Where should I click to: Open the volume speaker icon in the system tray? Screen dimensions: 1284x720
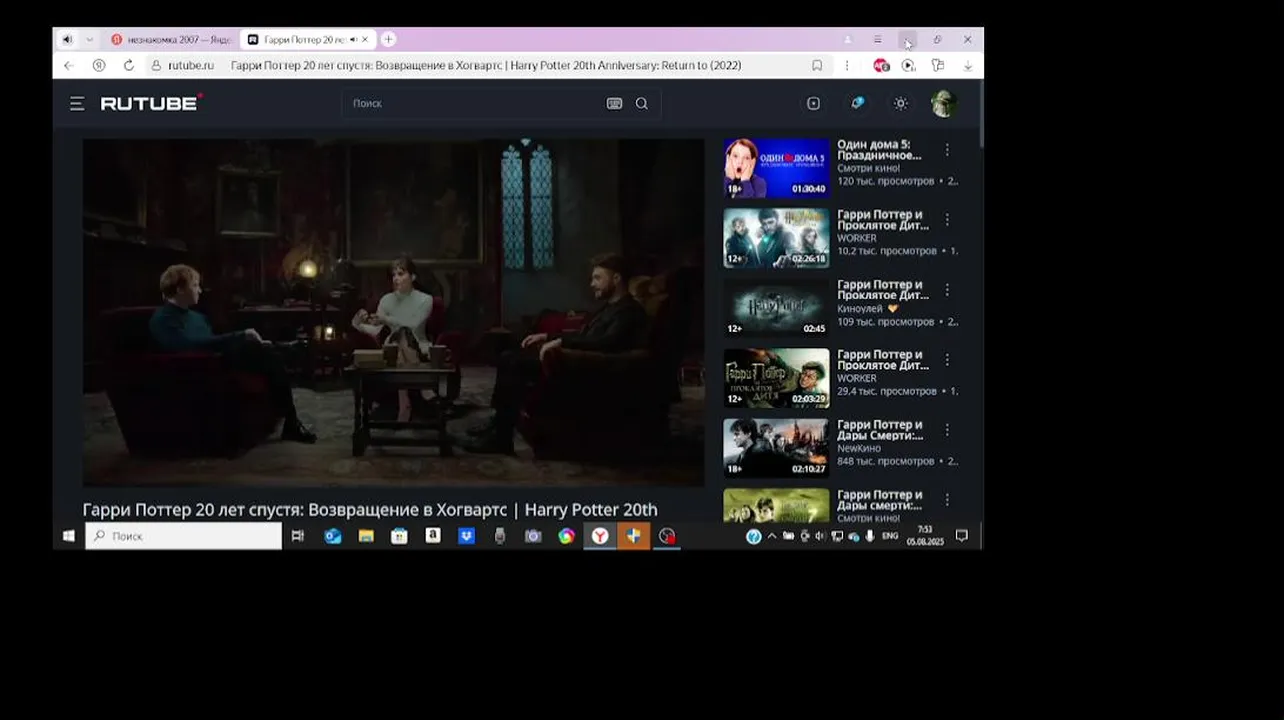(x=820, y=536)
